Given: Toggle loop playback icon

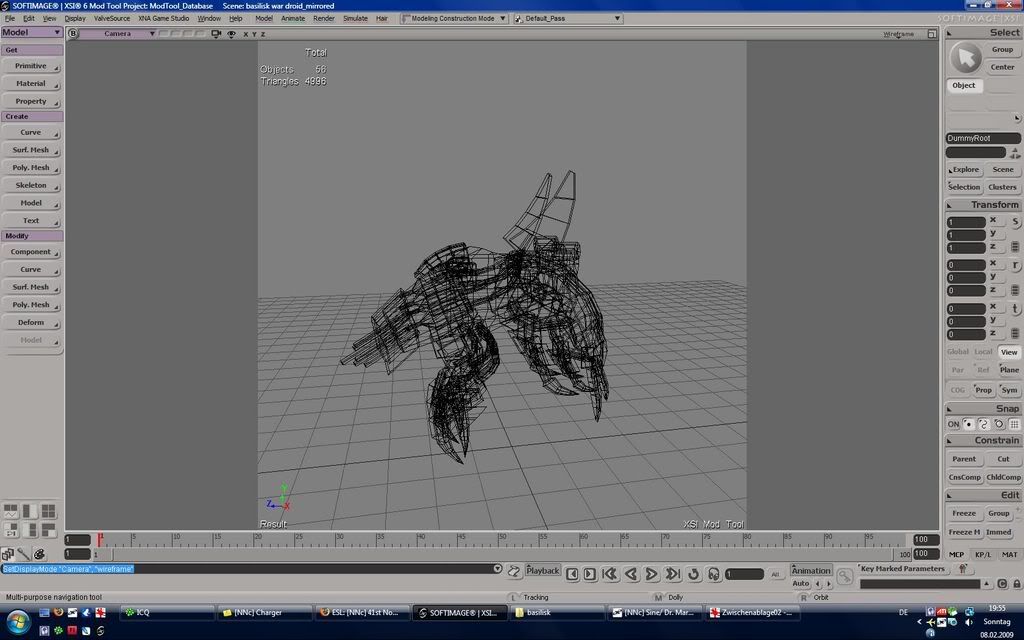Looking at the screenshot, I should click(694, 574).
